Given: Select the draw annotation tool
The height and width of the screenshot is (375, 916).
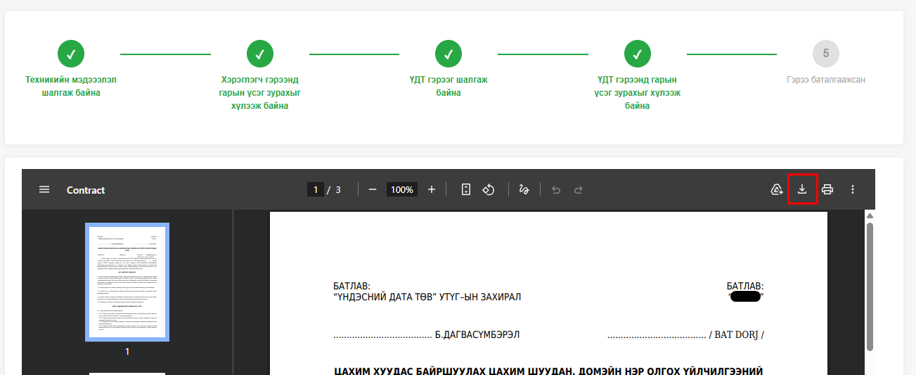Looking at the screenshot, I should (x=524, y=190).
